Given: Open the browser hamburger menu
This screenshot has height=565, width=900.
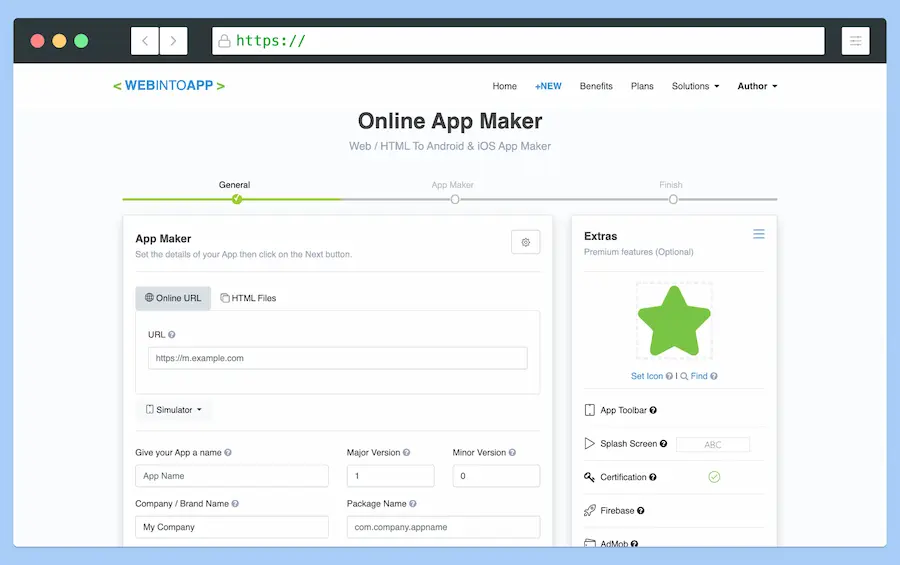Looking at the screenshot, I should pyautogui.click(x=855, y=41).
